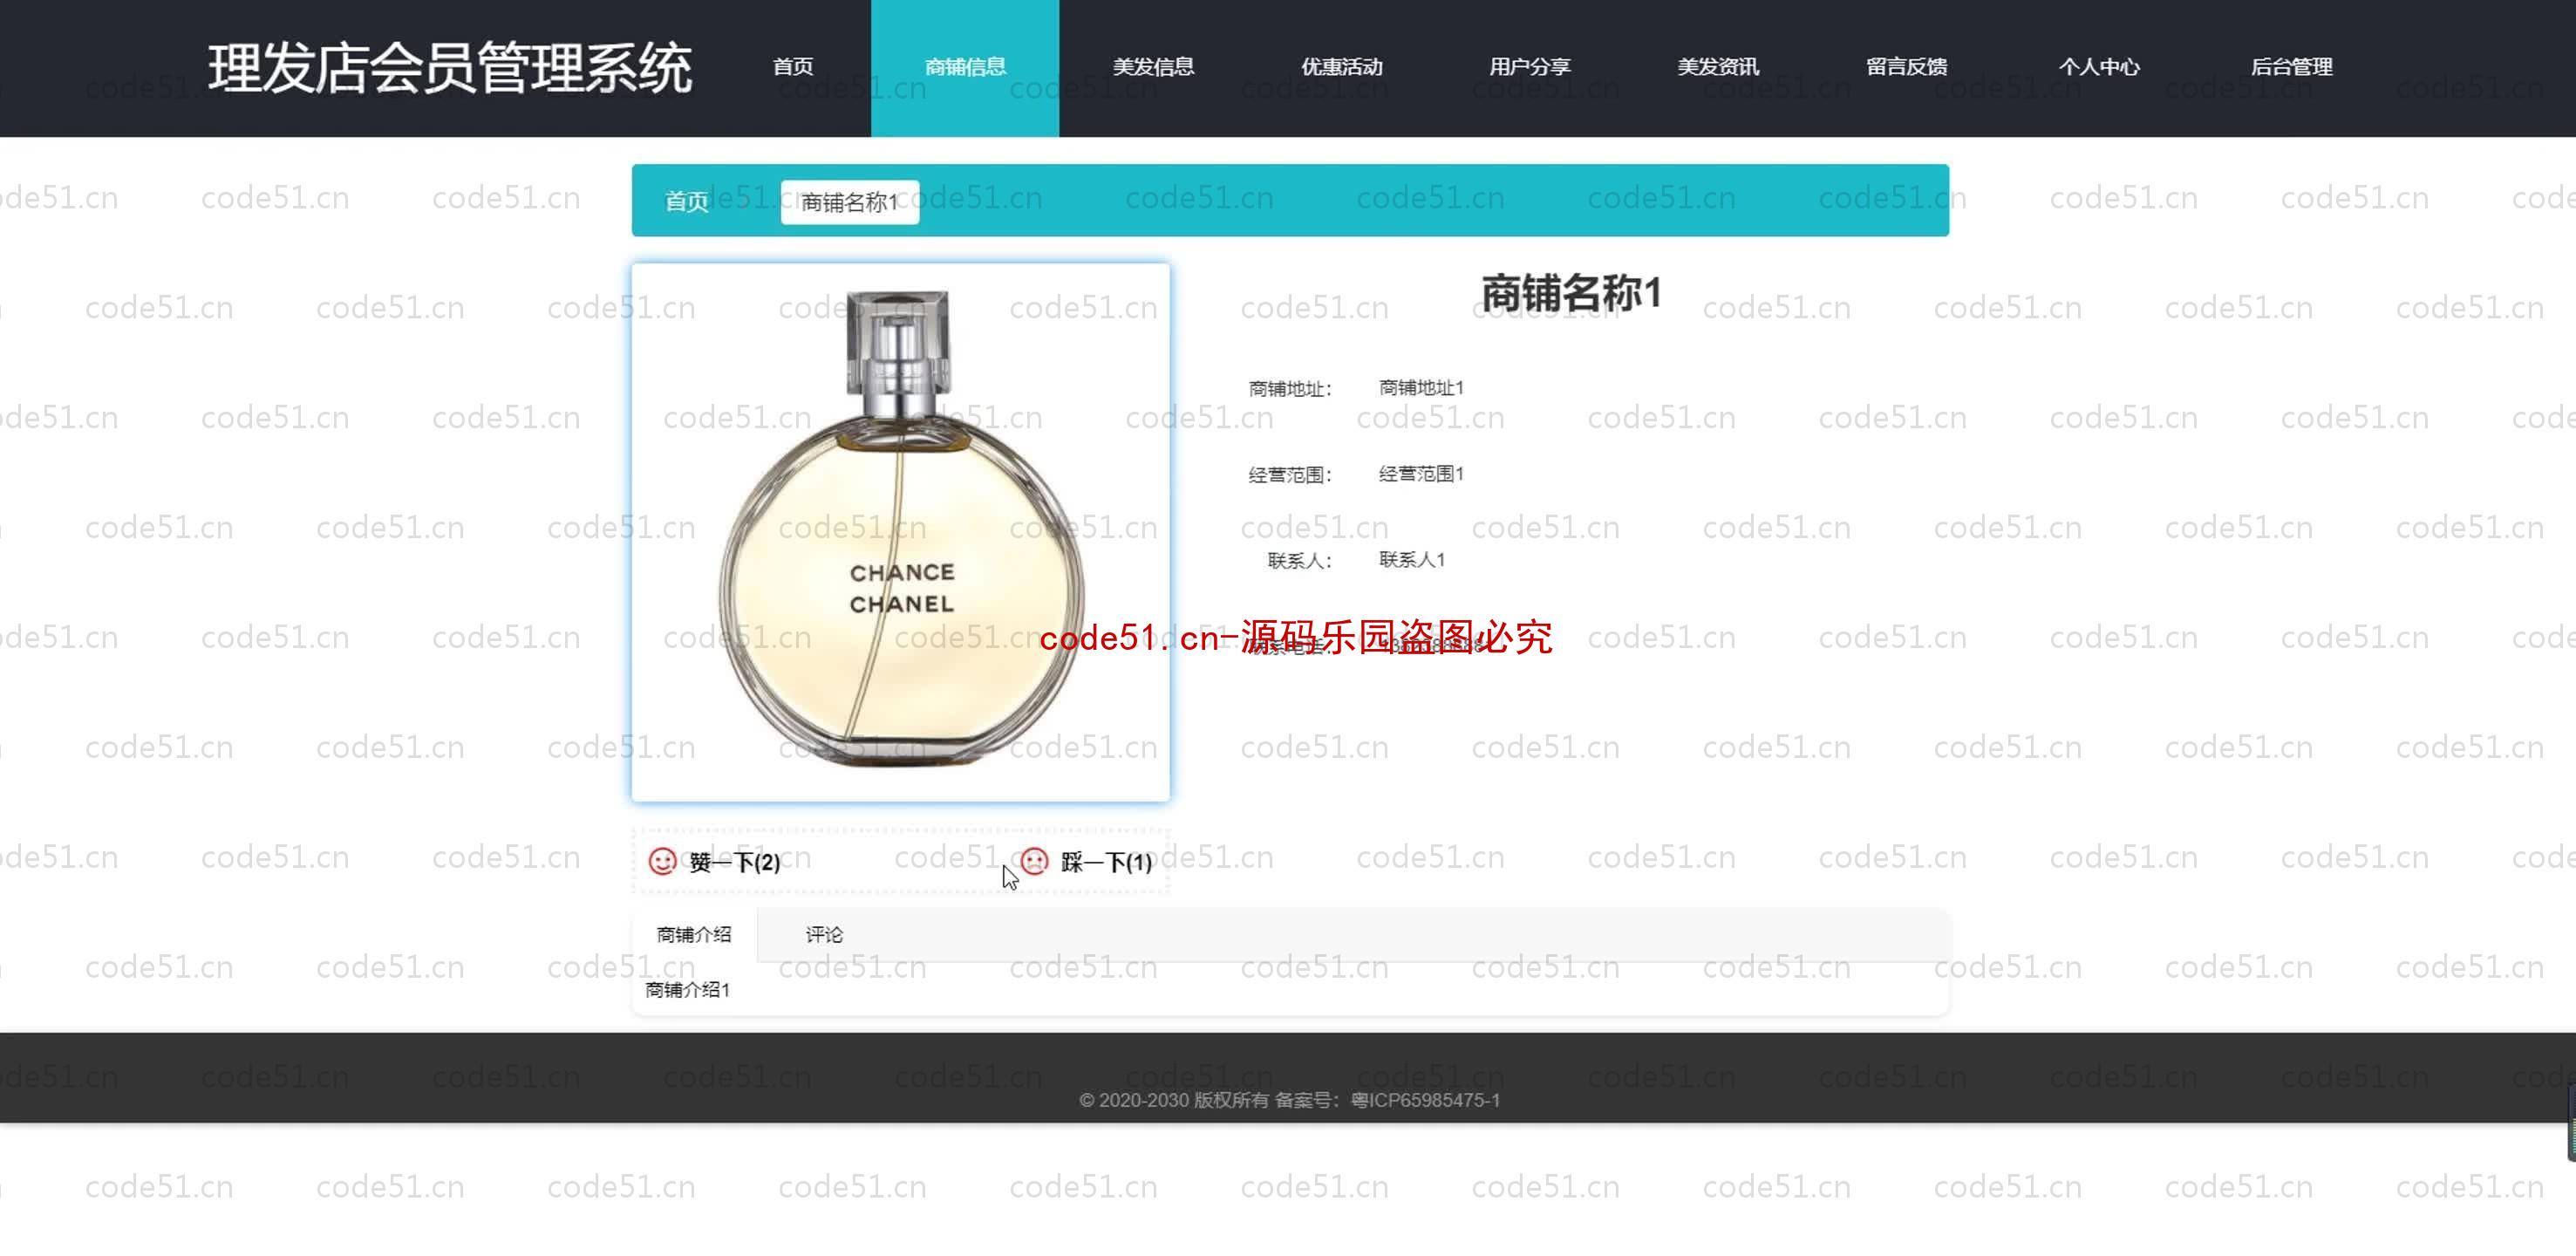Click the Chanel perfume product image
Image resolution: width=2576 pixels, height=1256 pixels.
900,532
